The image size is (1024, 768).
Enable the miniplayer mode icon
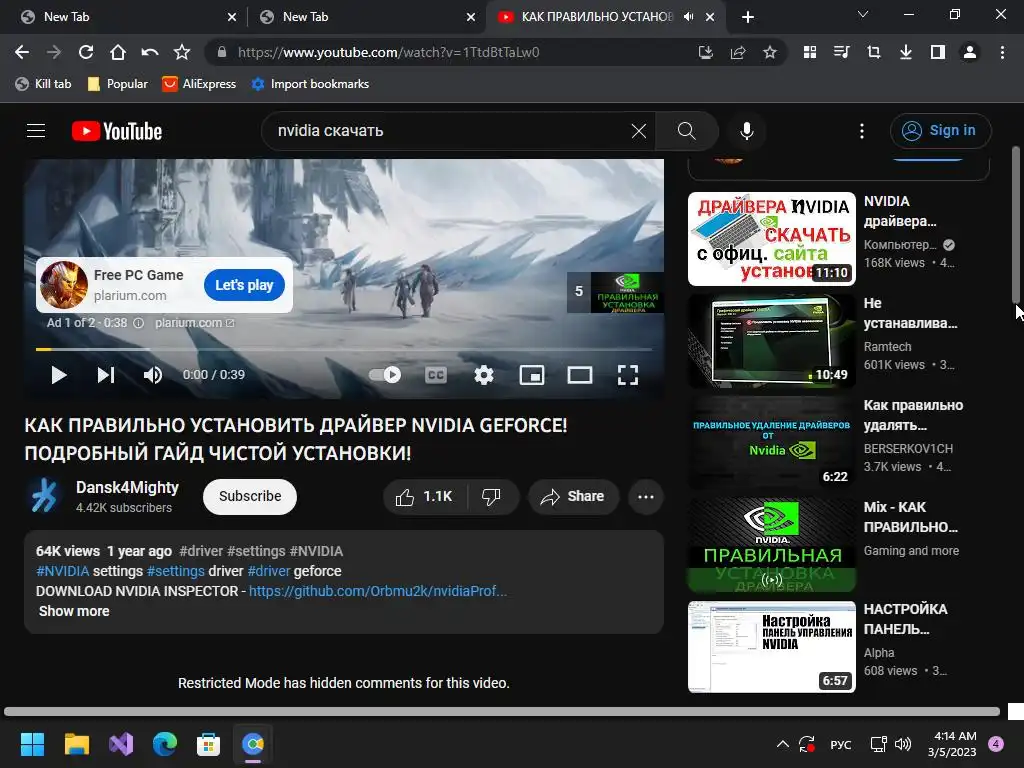532,375
